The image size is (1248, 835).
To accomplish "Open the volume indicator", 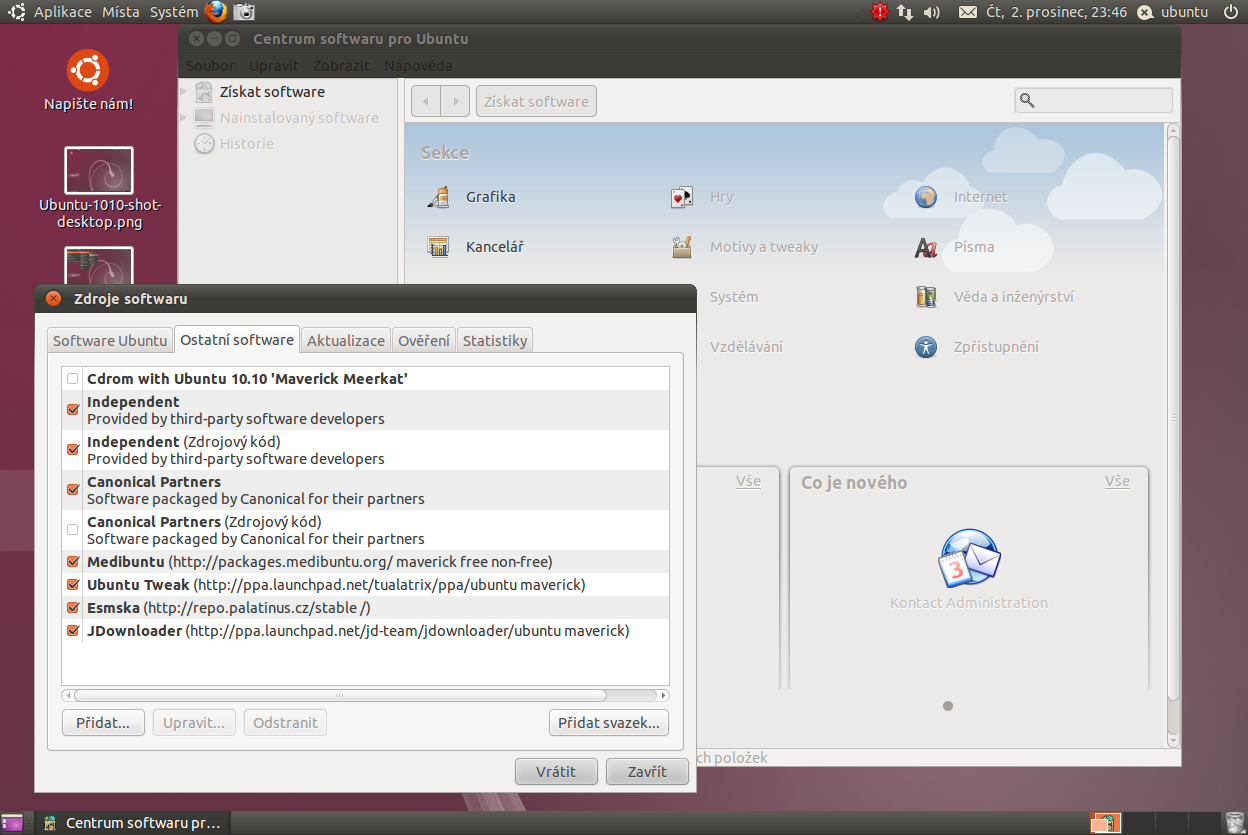I will click(932, 12).
